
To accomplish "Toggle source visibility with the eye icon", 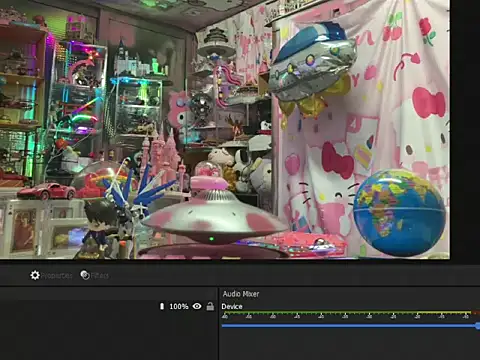I will pyautogui.click(x=197, y=306).
